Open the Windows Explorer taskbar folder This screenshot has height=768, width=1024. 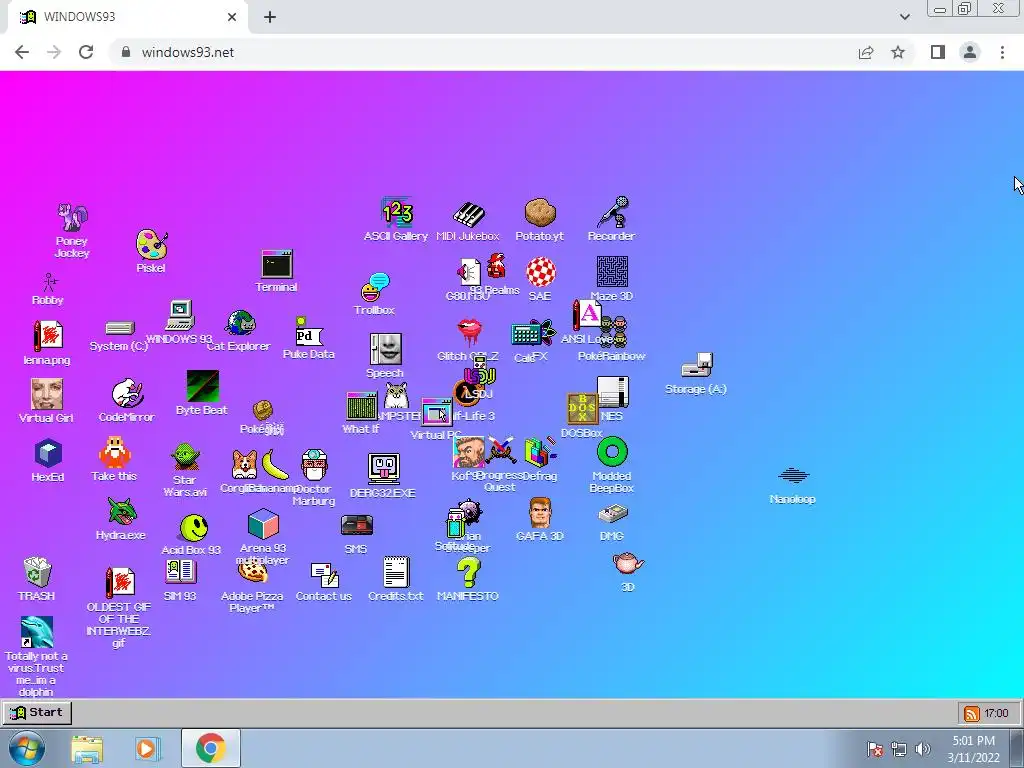pos(87,748)
